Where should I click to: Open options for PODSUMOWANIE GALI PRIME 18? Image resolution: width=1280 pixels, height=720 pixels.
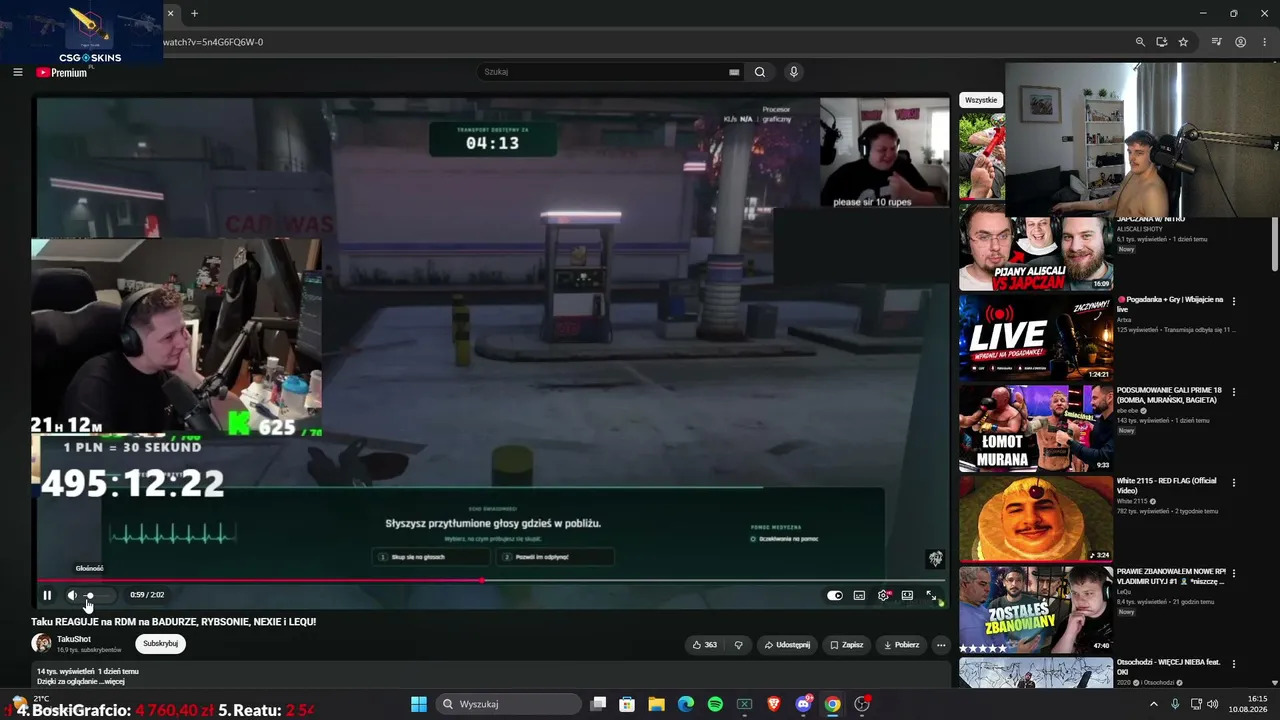point(1234,392)
